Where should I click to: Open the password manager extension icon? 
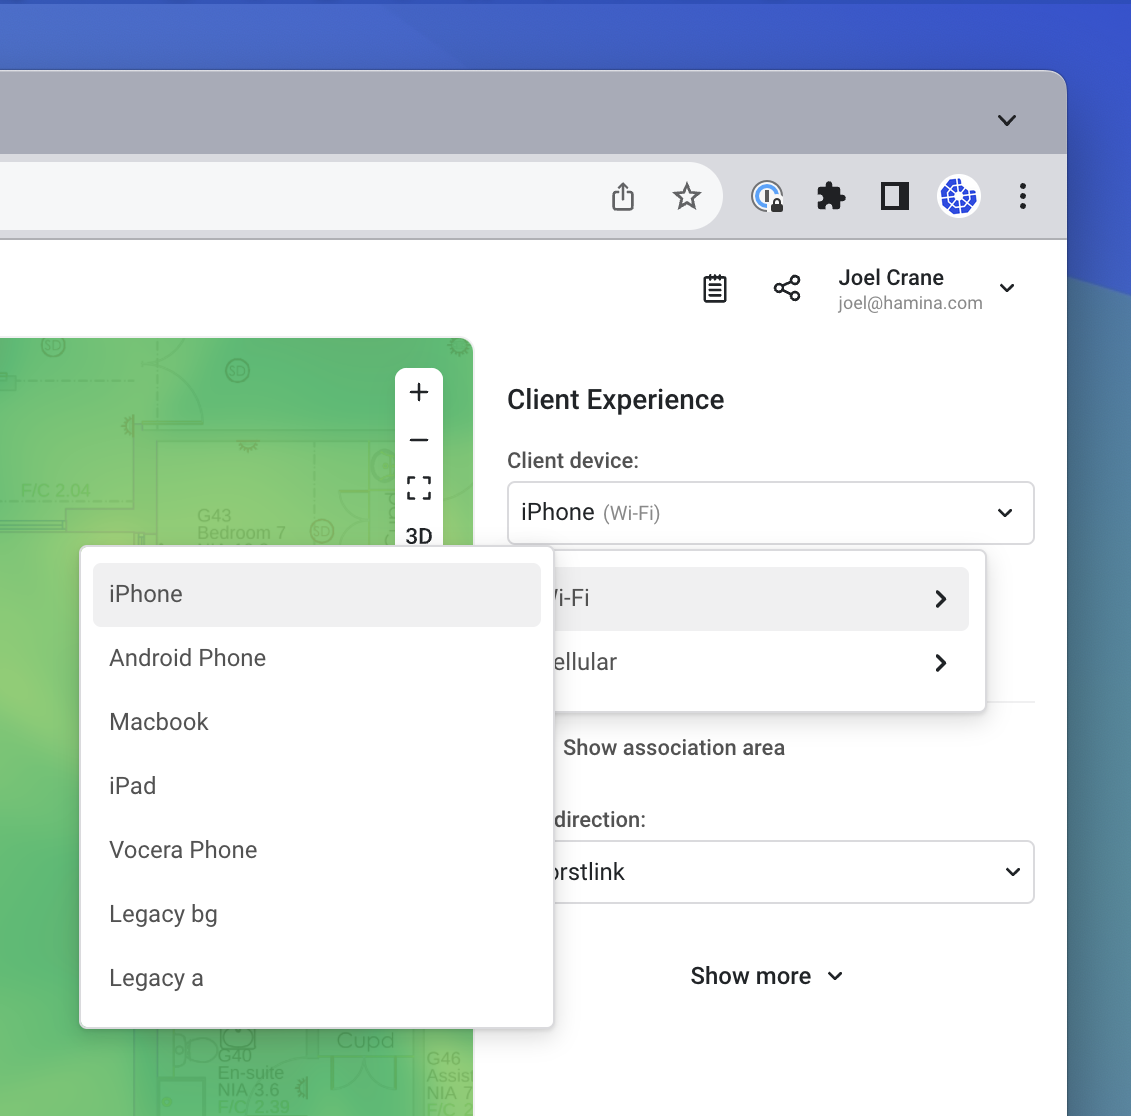point(767,196)
